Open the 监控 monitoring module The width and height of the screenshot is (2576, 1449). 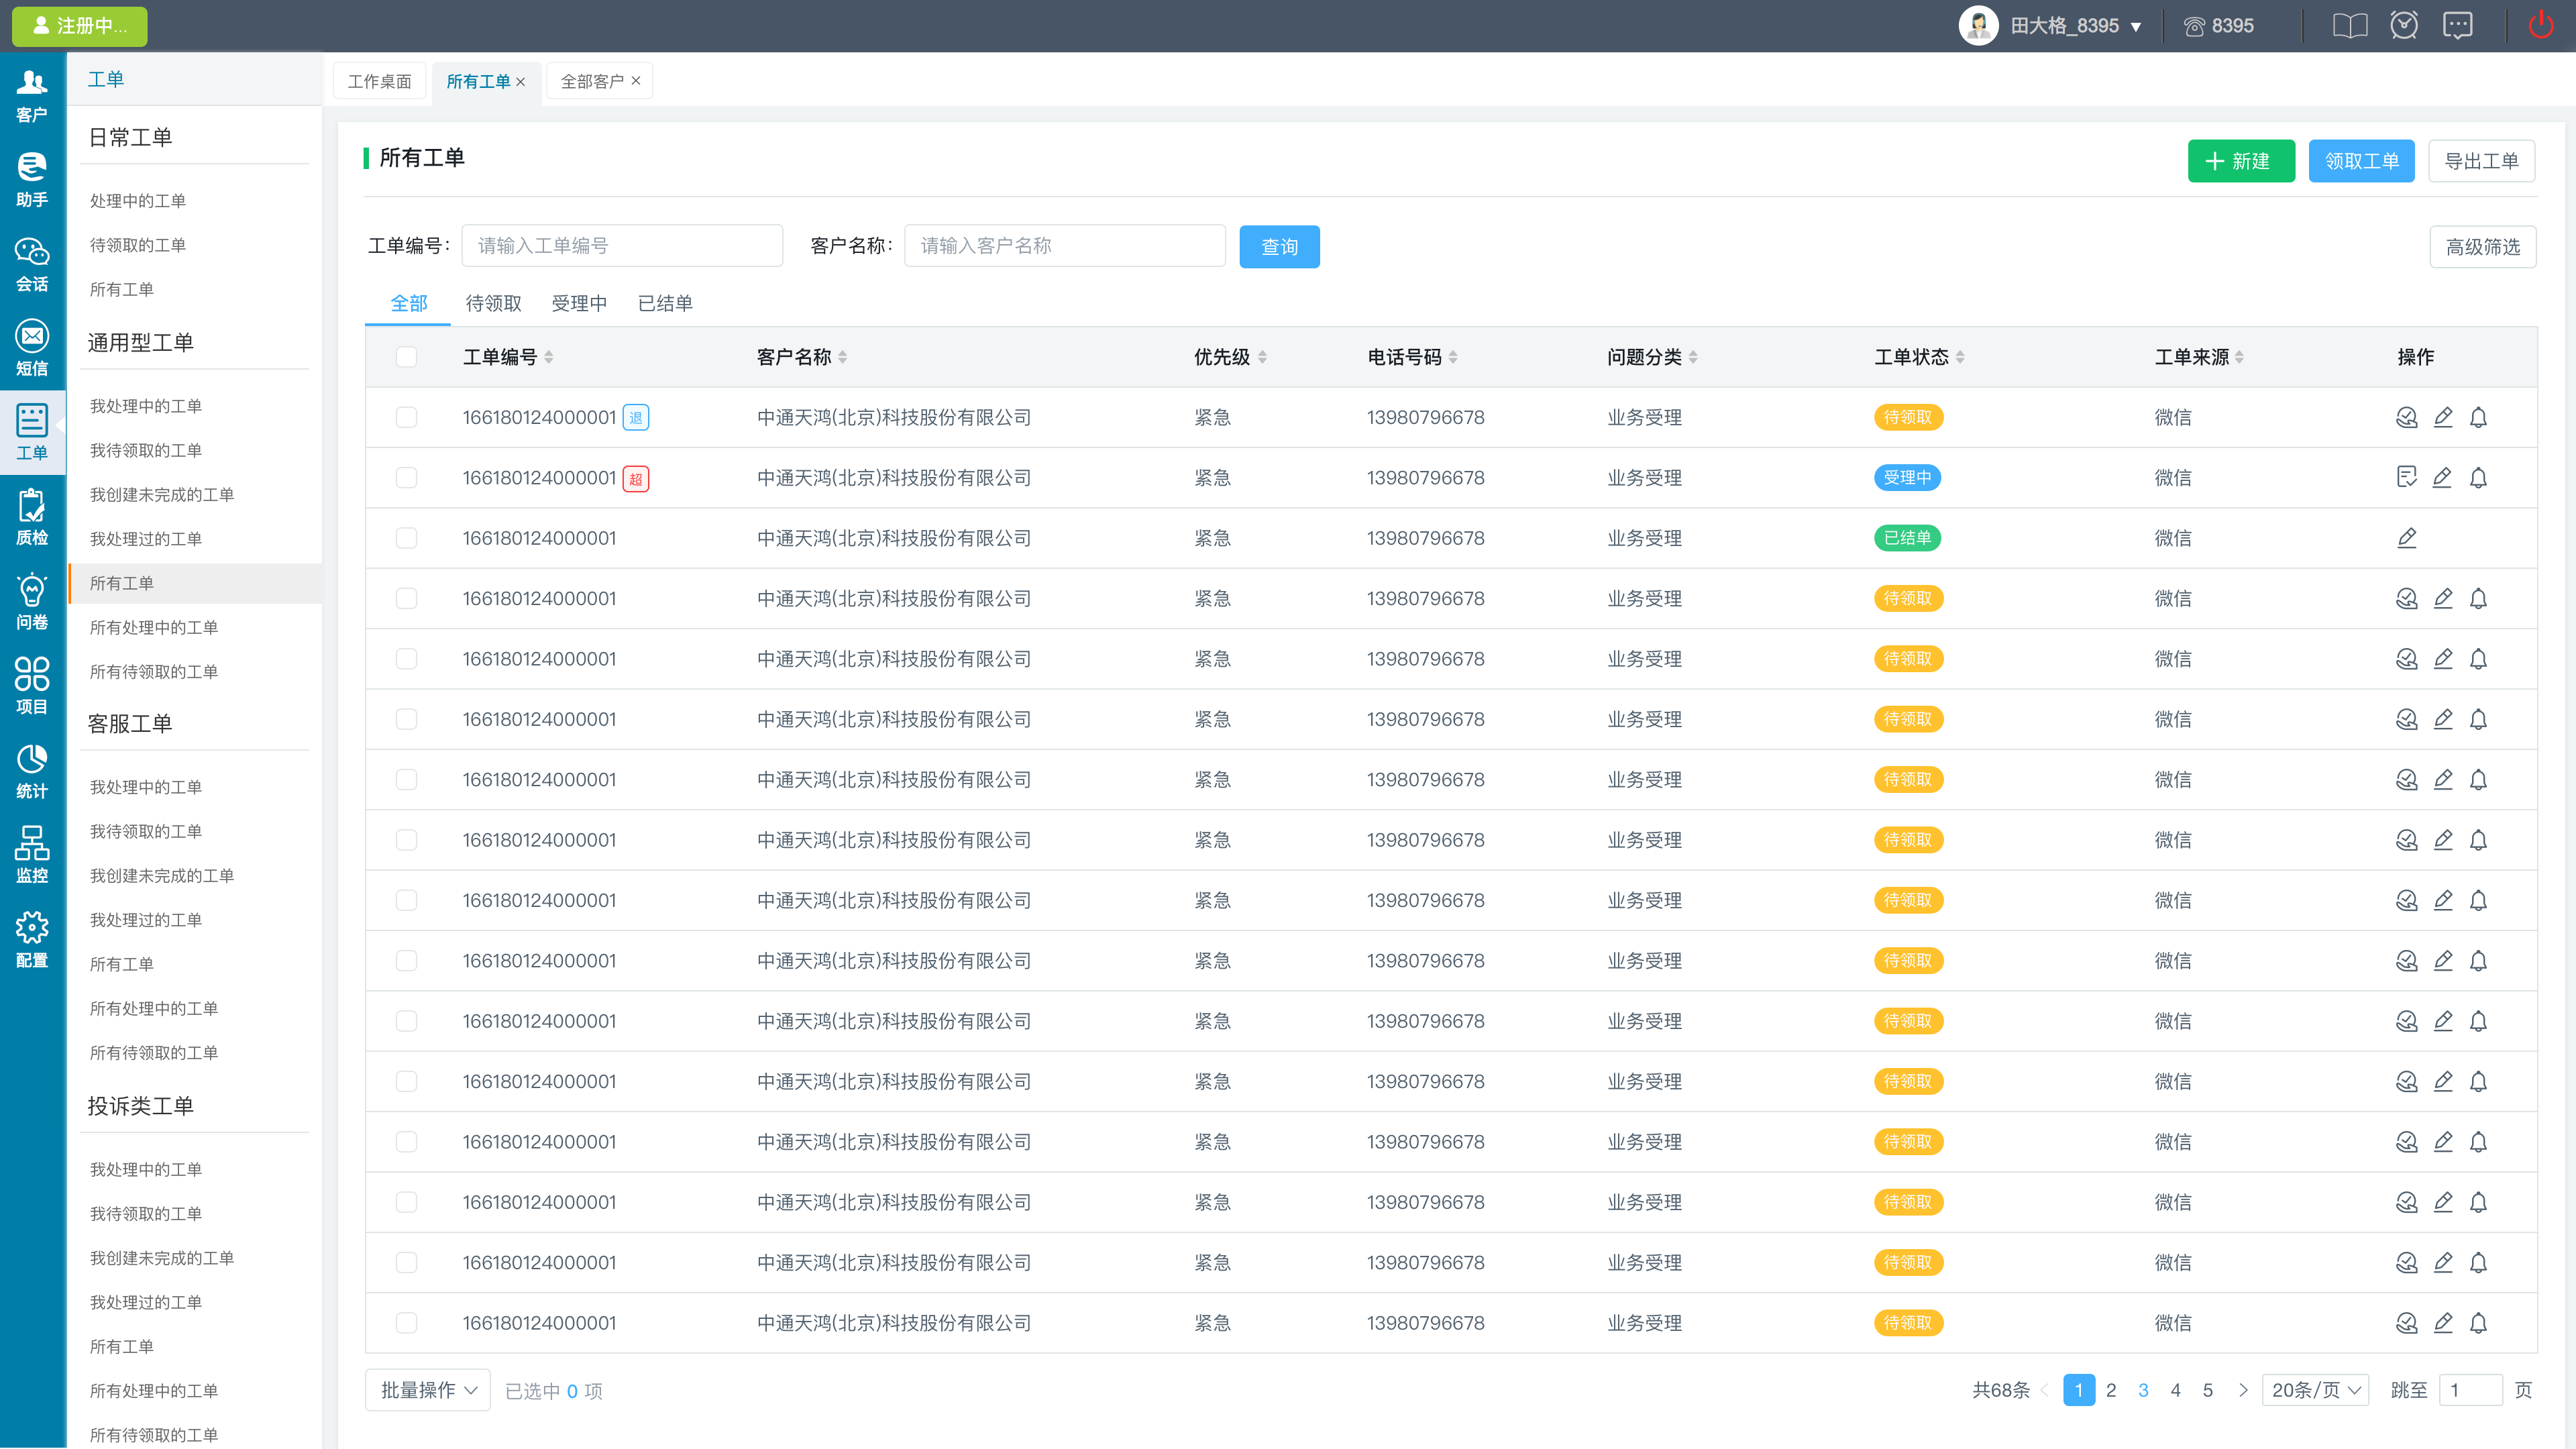pyautogui.click(x=32, y=856)
